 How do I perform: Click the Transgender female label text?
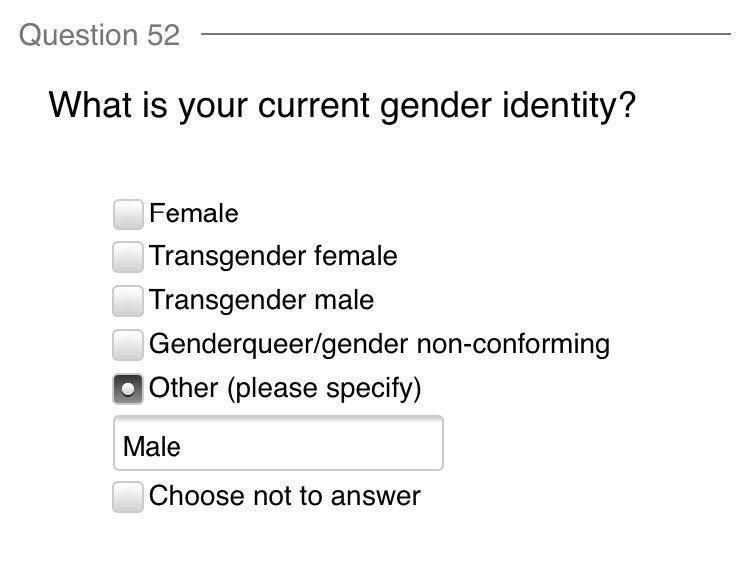tap(273, 257)
